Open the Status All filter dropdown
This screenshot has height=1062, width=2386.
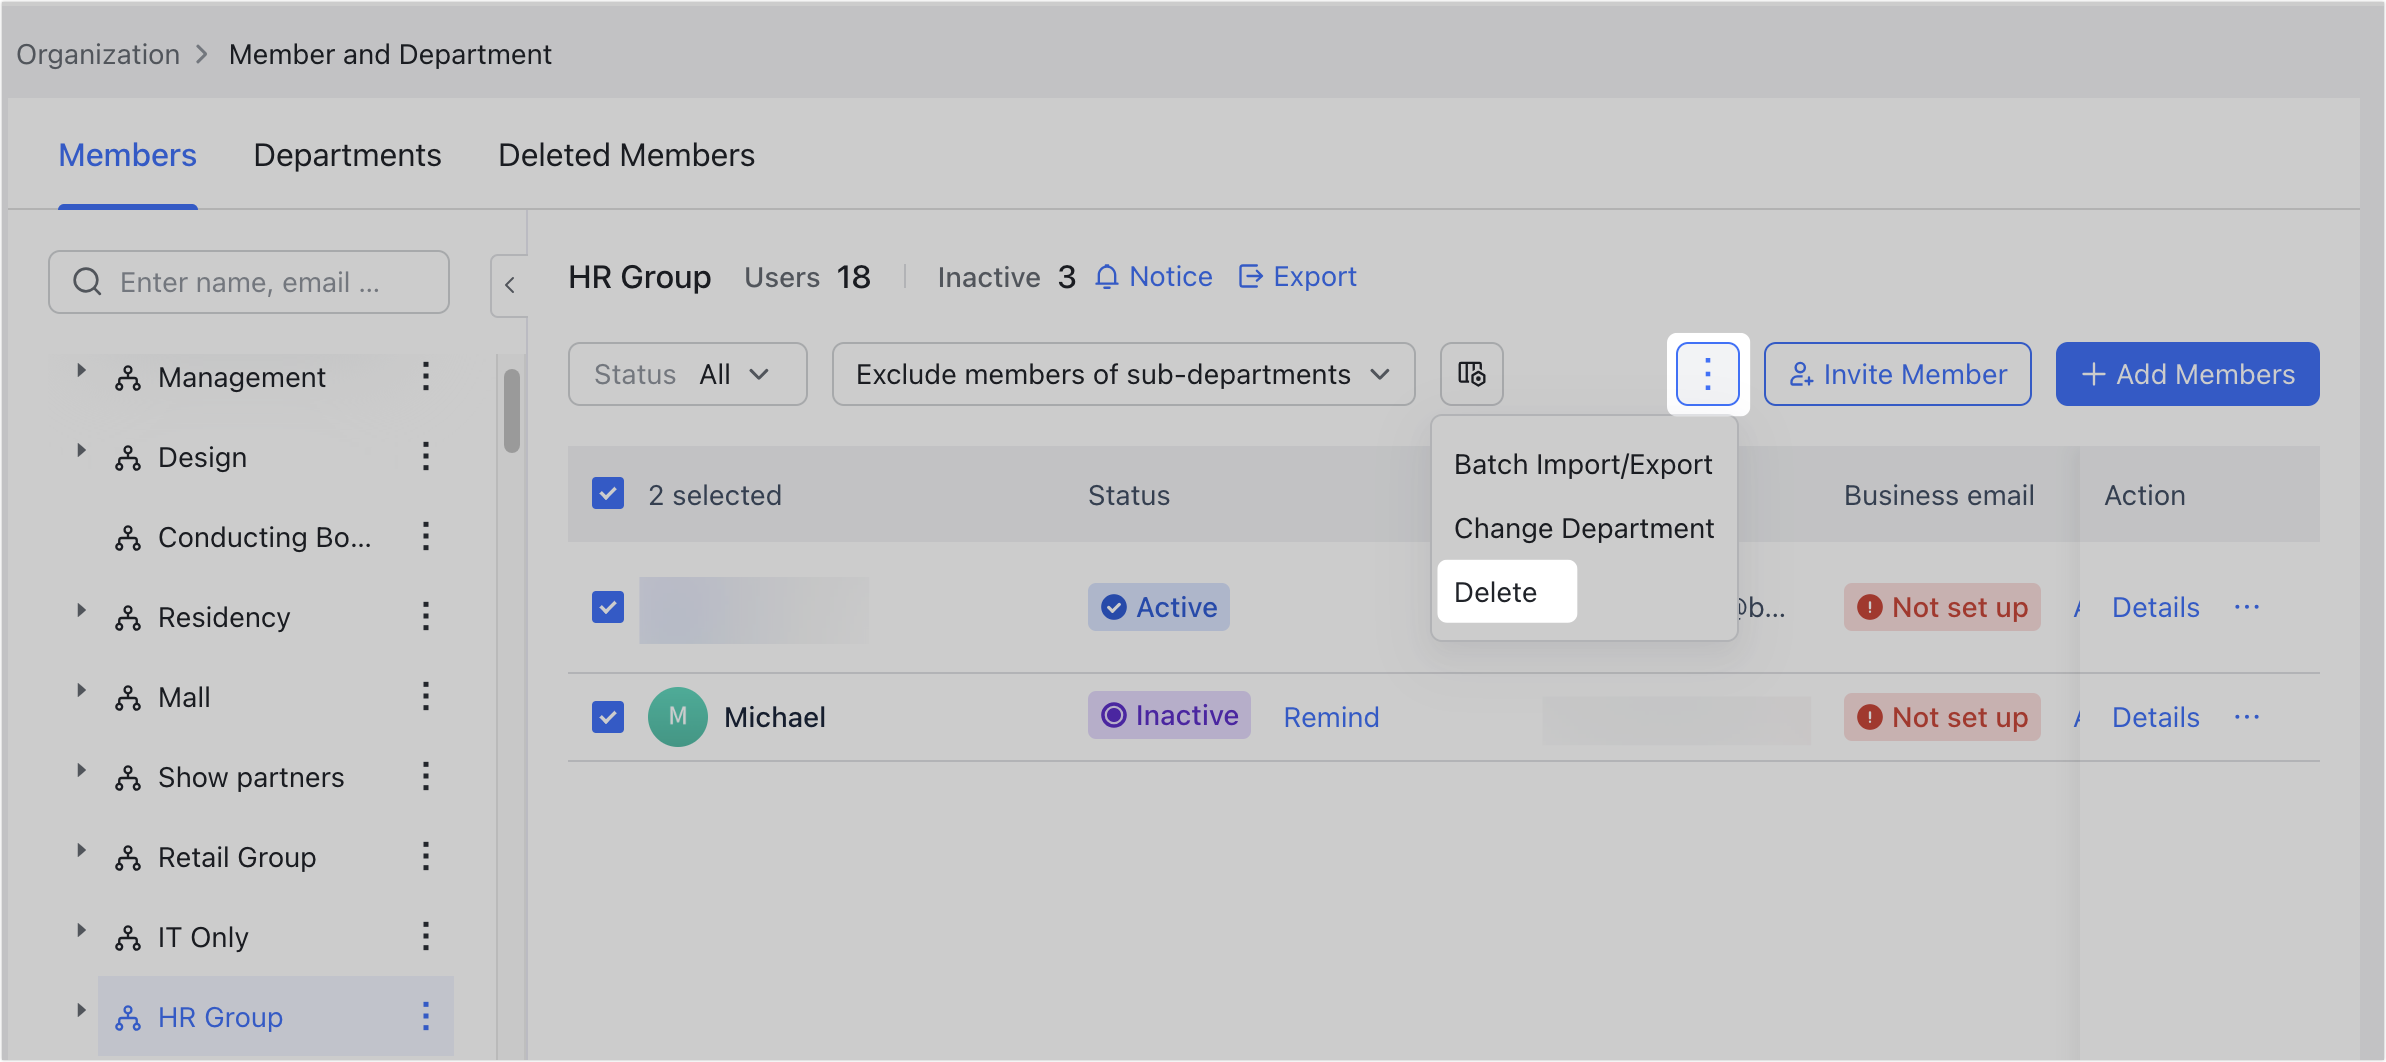coord(687,374)
